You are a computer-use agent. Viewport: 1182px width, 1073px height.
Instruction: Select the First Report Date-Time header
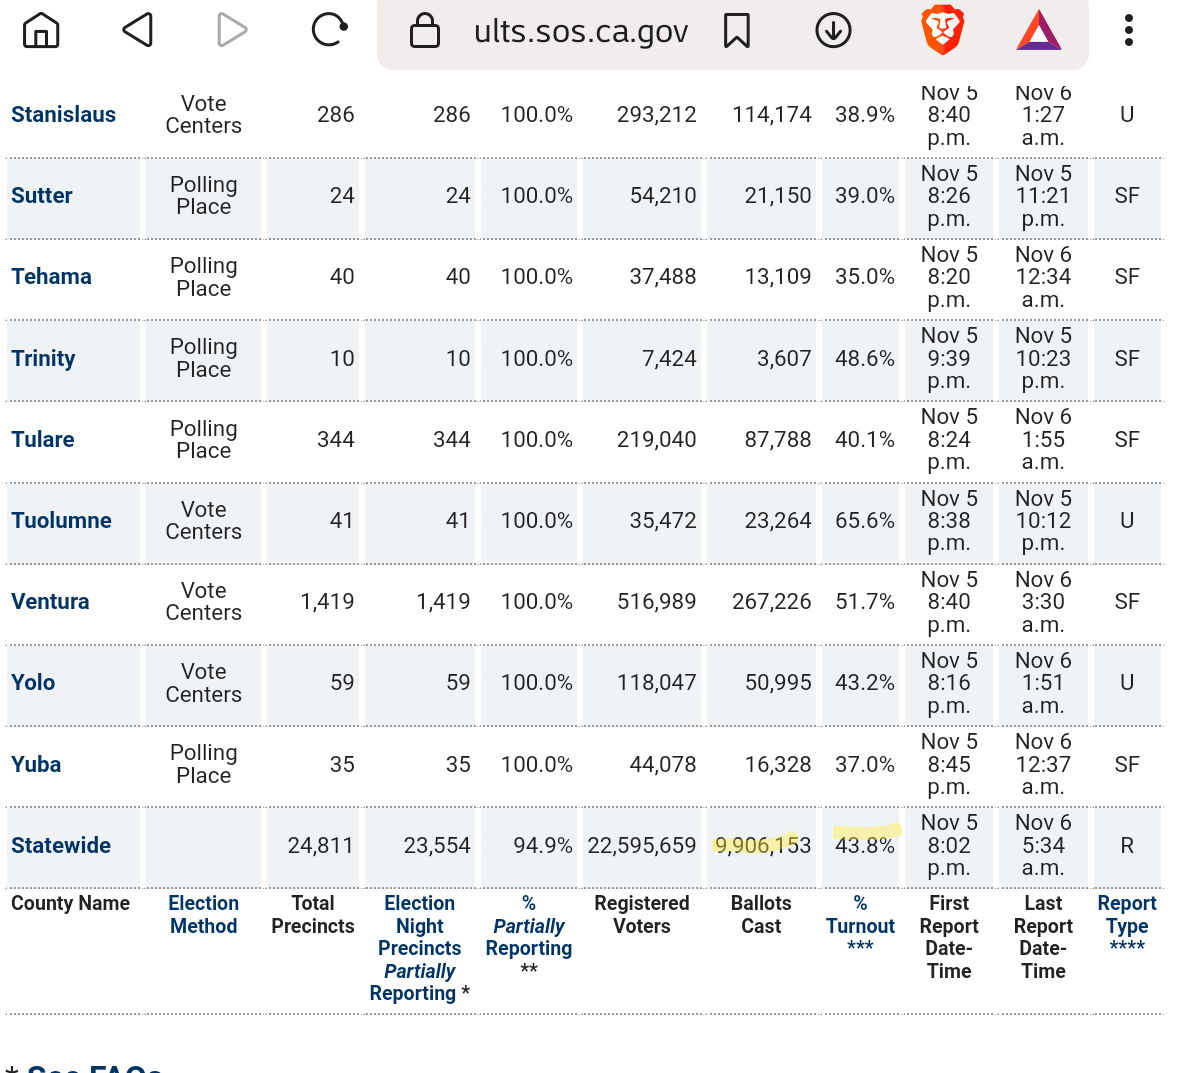pyautogui.click(x=949, y=937)
